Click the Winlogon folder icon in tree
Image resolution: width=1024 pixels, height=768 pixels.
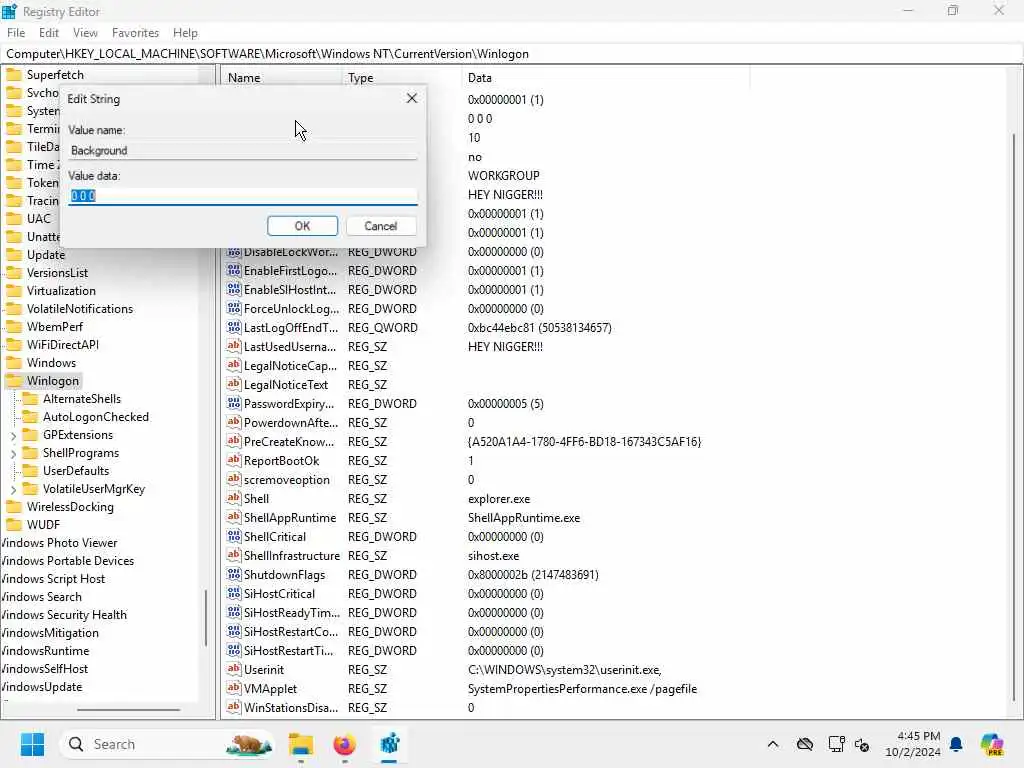[14, 381]
